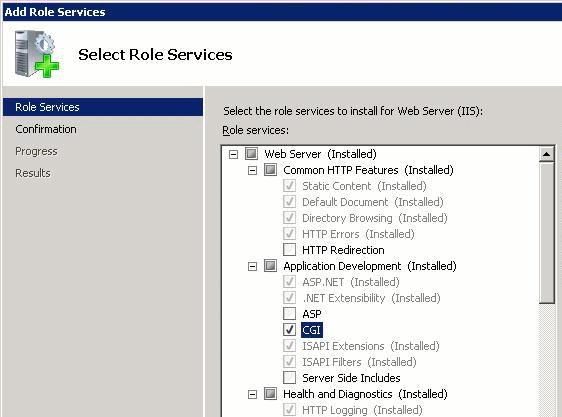The width and height of the screenshot is (562, 417).
Task: Collapse the Common HTTP Features node
Action: (252, 170)
